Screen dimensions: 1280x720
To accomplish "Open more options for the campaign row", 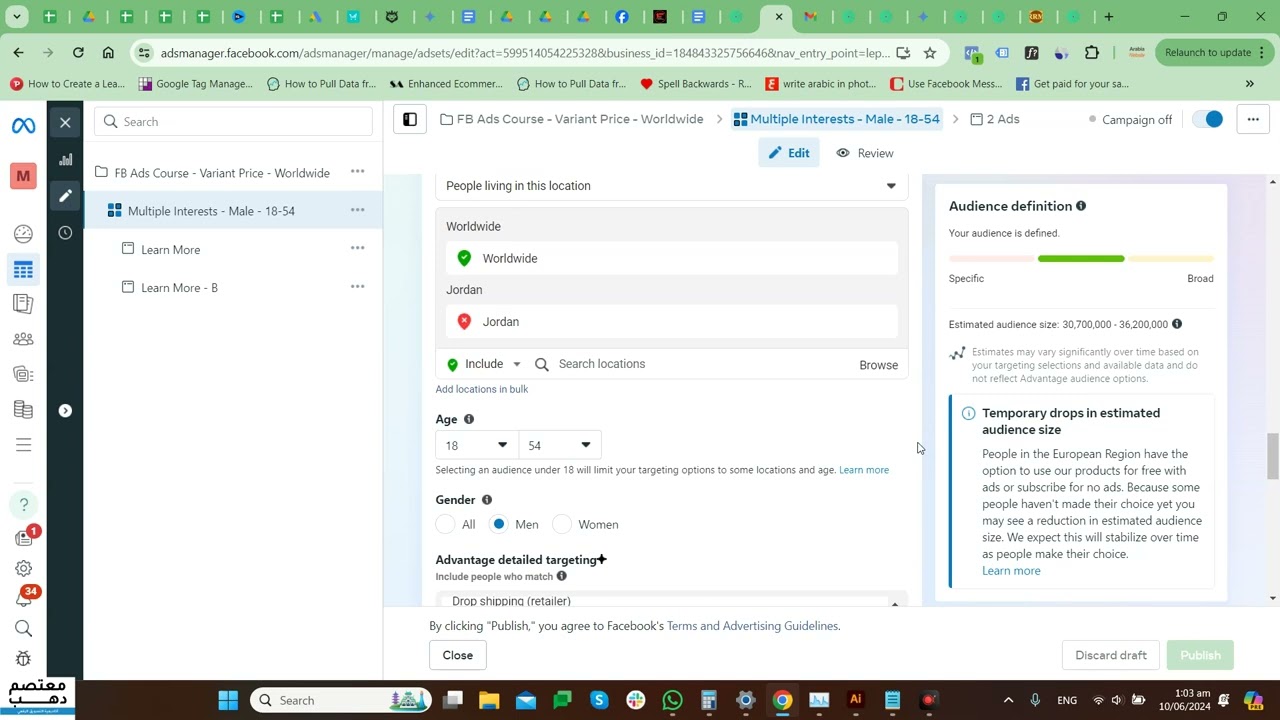I will pyautogui.click(x=357, y=172).
